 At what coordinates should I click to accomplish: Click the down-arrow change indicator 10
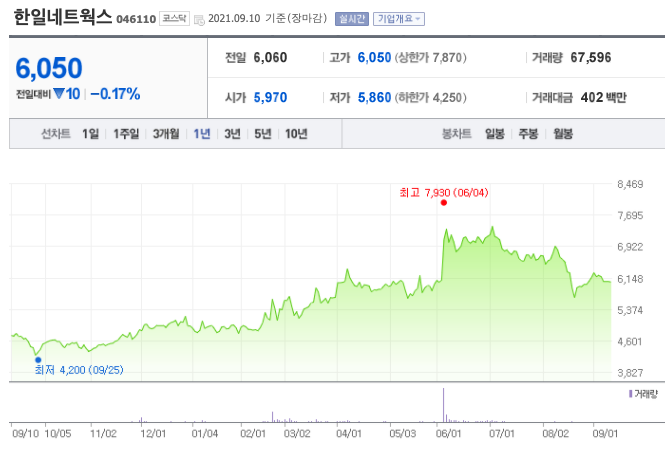[67, 94]
